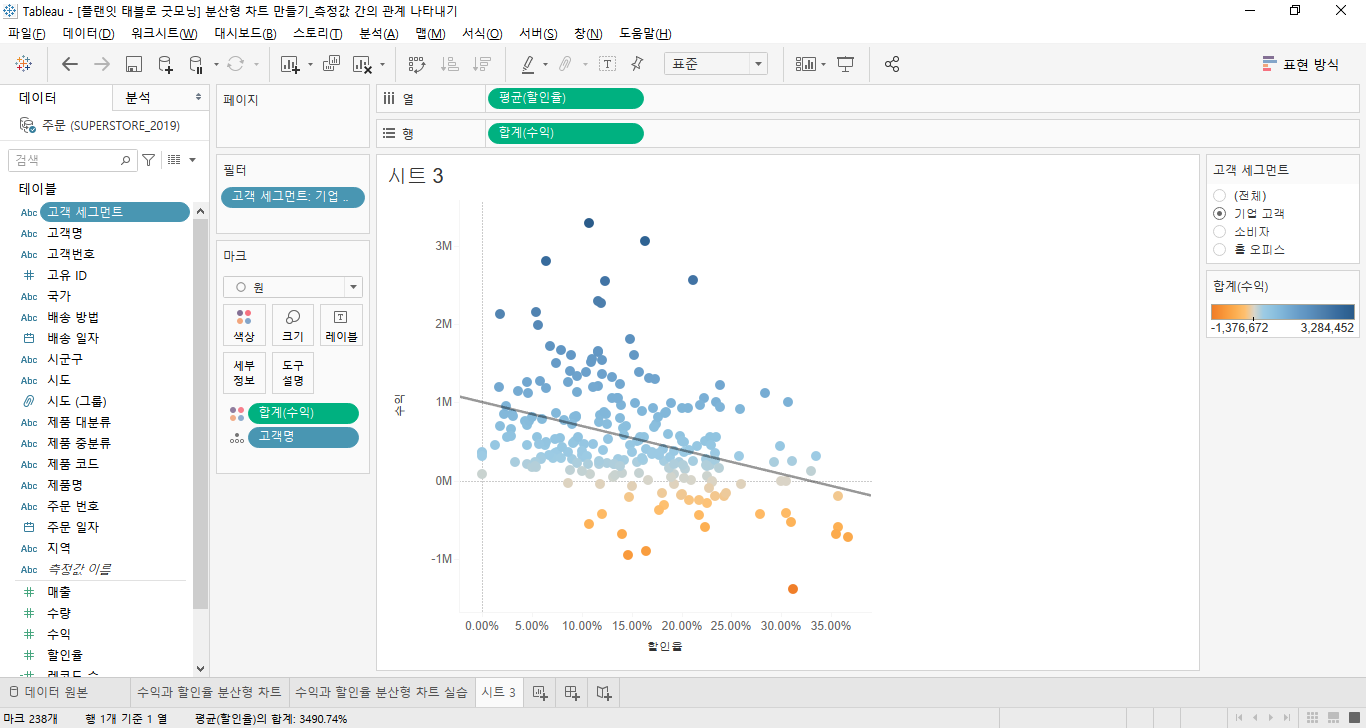Click the undo back arrow
This screenshot has width=1366, height=728.
[x=70, y=64]
